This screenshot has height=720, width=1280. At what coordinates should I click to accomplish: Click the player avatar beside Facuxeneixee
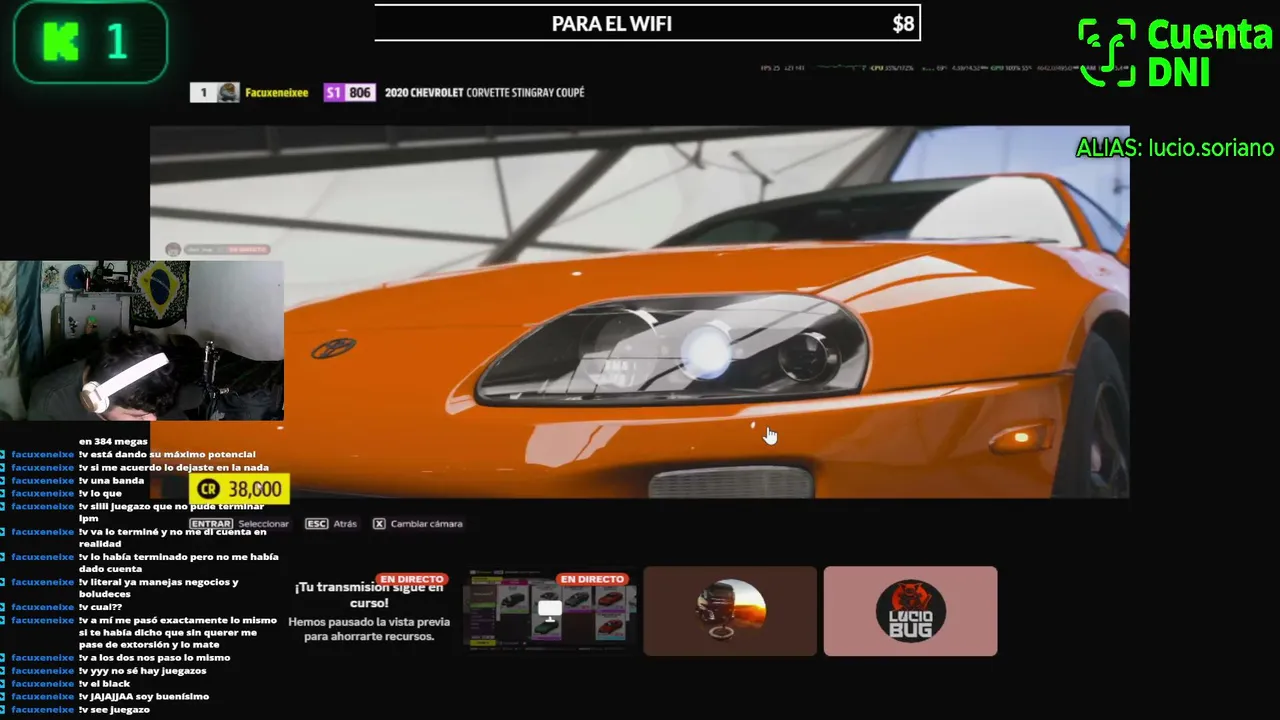[229, 93]
